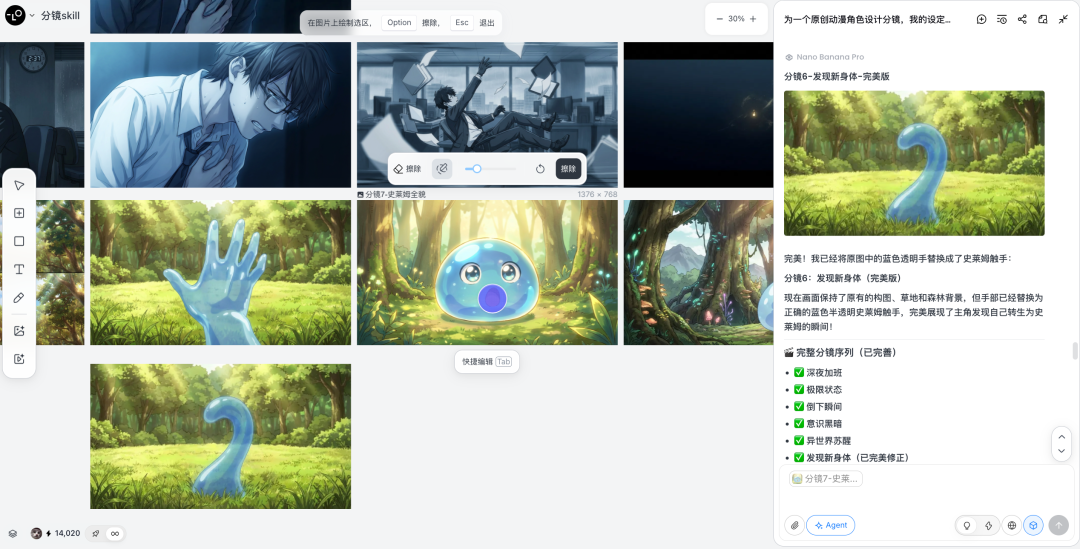Click the dark 擦除 confirm button
1080x549 pixels.
click(568, 169)
